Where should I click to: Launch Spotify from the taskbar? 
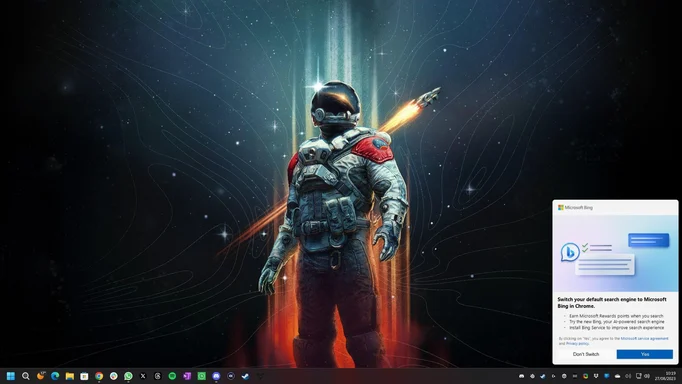point(172,376)
